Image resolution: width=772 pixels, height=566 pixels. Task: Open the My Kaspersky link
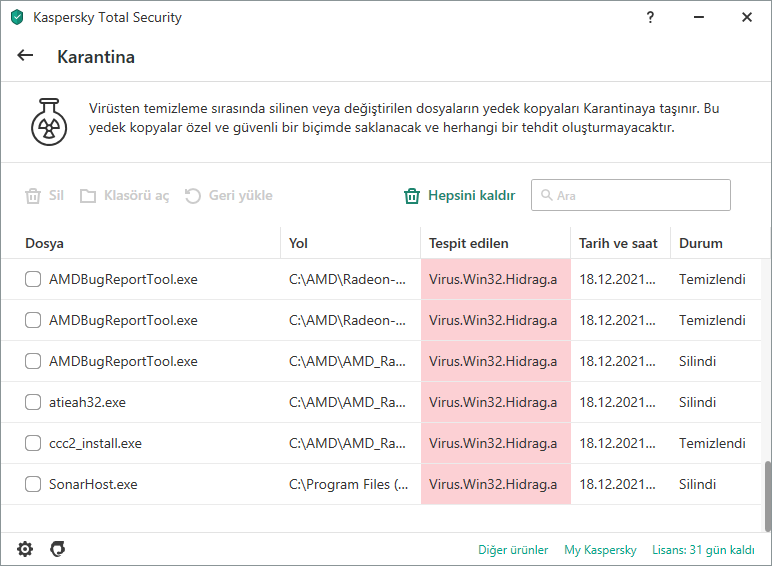click(x=600, y=550)
